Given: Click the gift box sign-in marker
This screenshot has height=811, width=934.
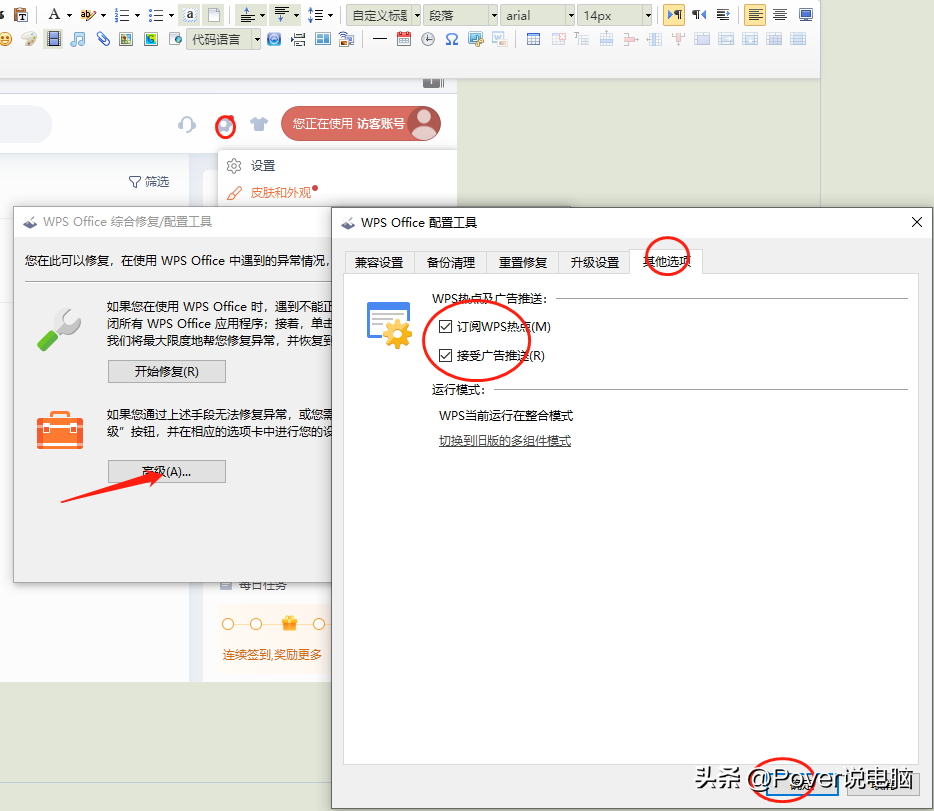Looking at the screenshot, I should (289, 623).
